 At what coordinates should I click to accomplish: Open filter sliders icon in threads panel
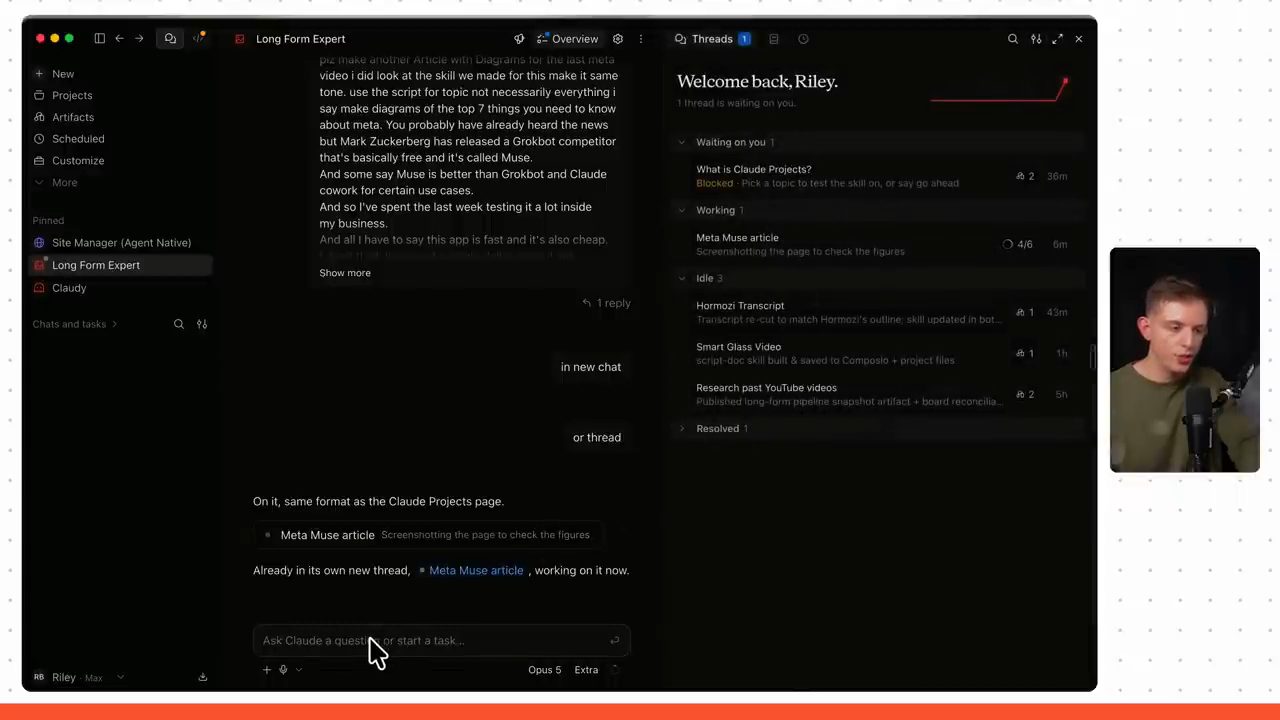(1036, 39)
